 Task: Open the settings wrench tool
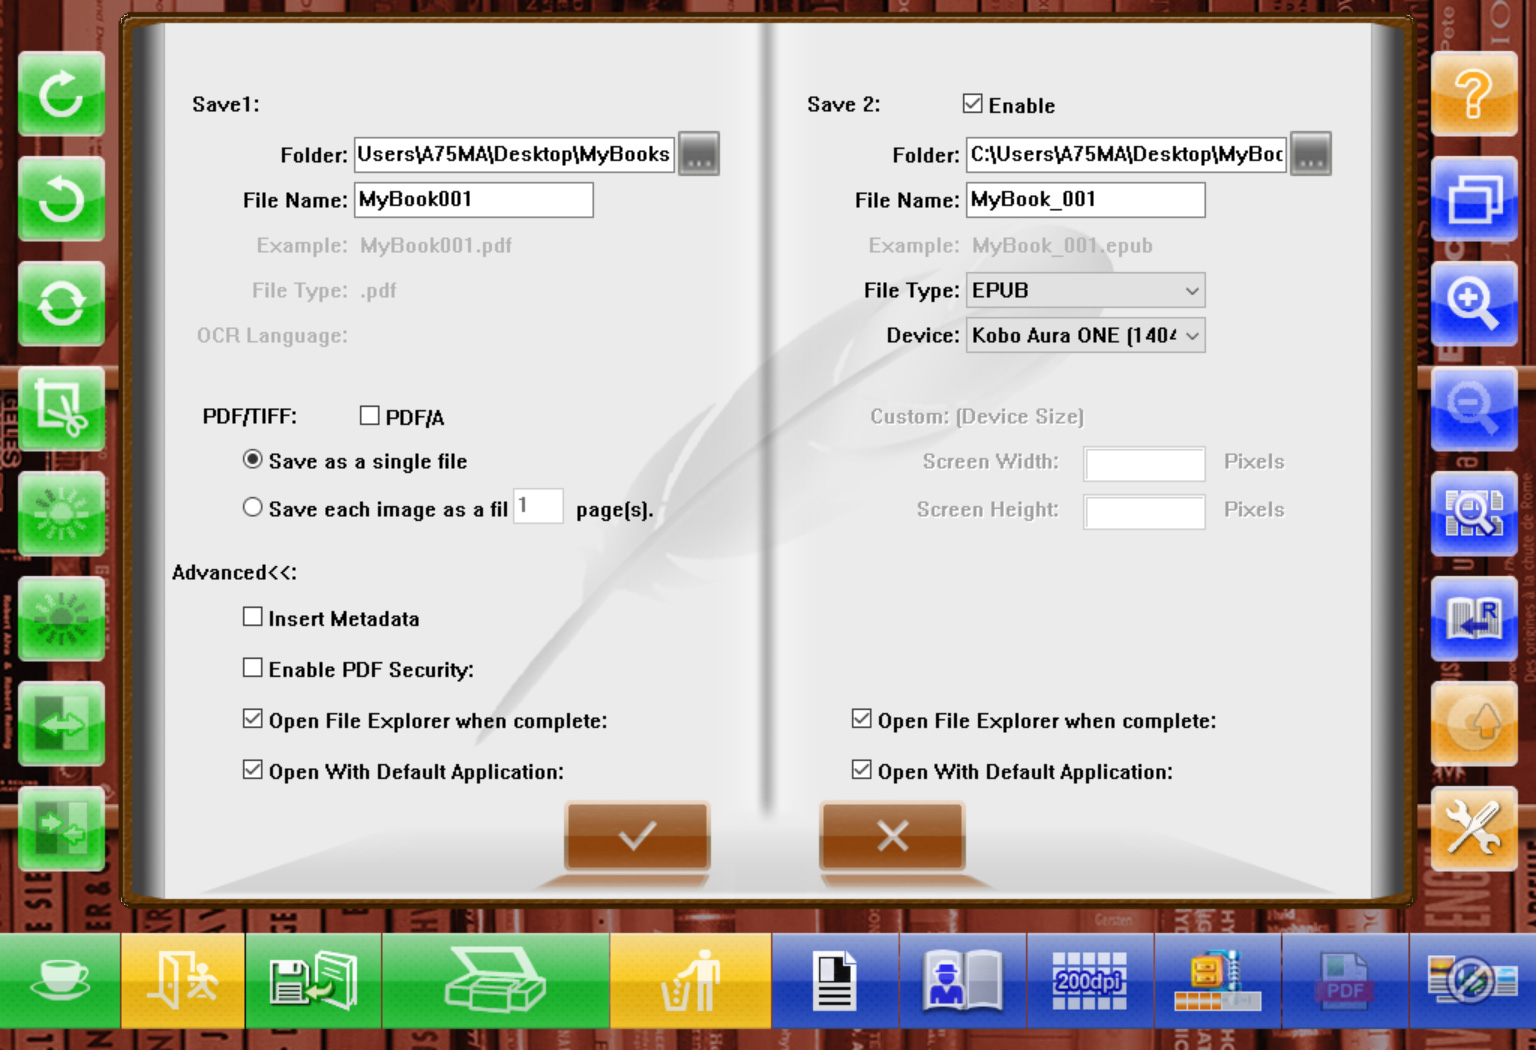coord(1474,829)
